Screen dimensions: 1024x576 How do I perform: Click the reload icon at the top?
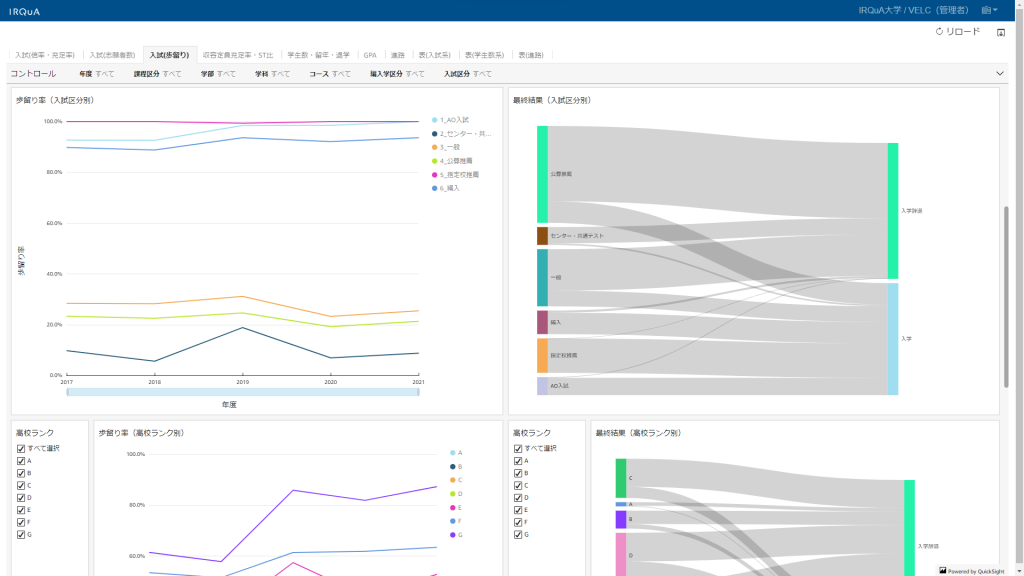tap(939, 32)
